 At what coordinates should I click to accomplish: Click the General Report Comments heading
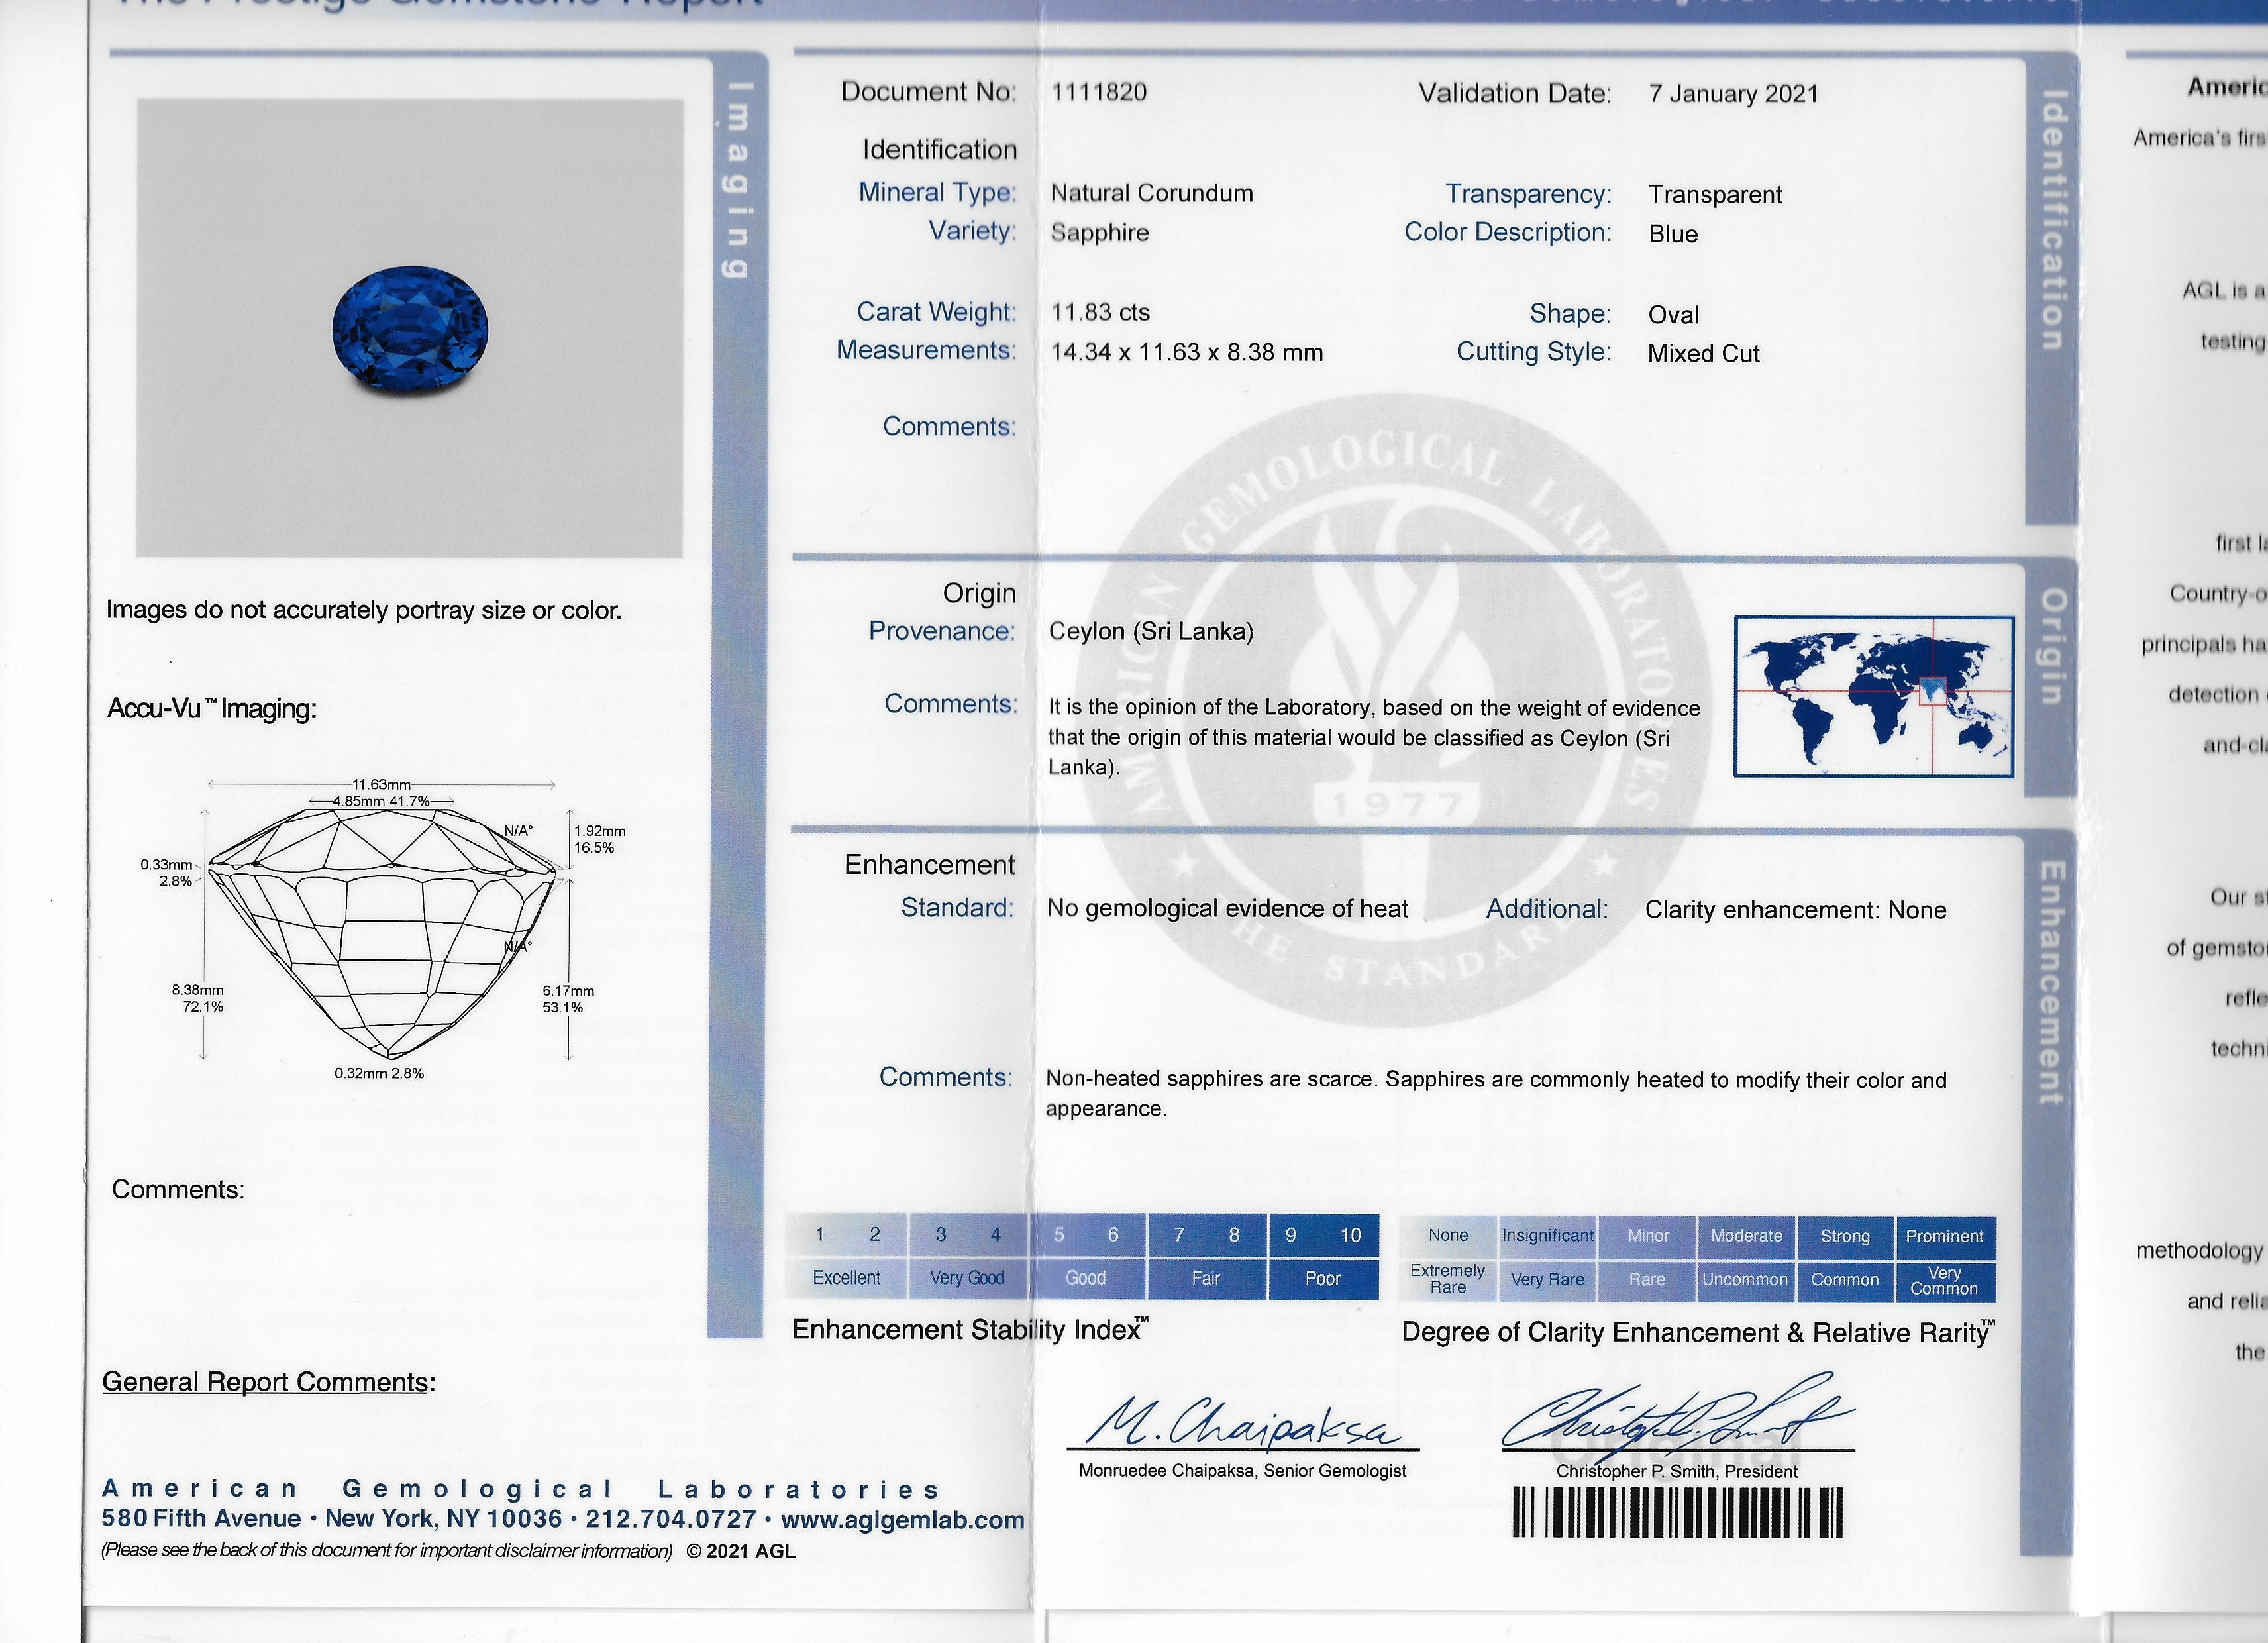(268, 1382)
